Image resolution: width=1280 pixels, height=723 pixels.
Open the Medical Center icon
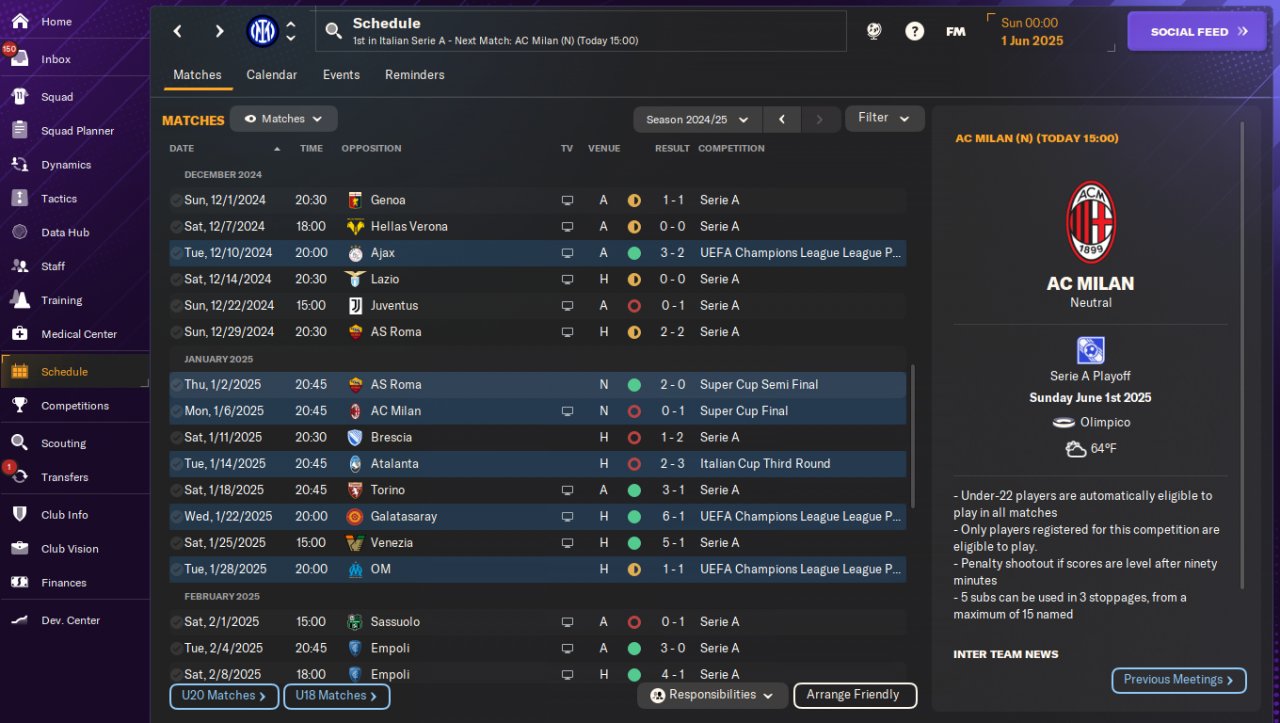tap(20, 334)
